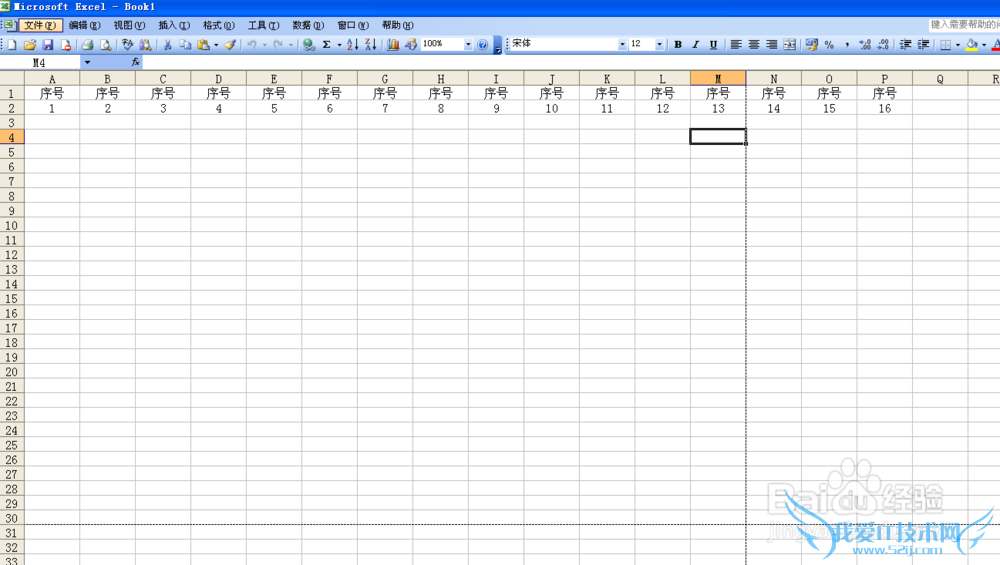
Task: Apply borders using Borders button
Action: [x=945, y=45]
